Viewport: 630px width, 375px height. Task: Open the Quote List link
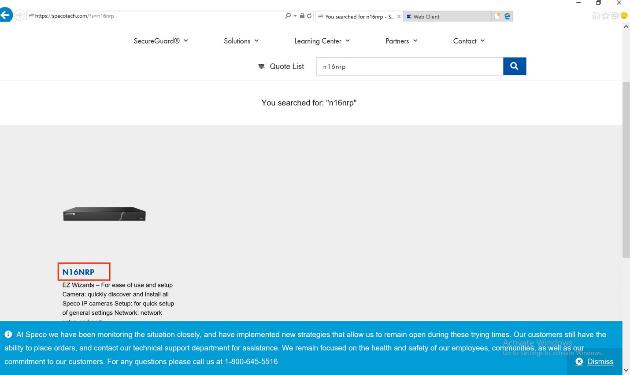tap(286, 66)
